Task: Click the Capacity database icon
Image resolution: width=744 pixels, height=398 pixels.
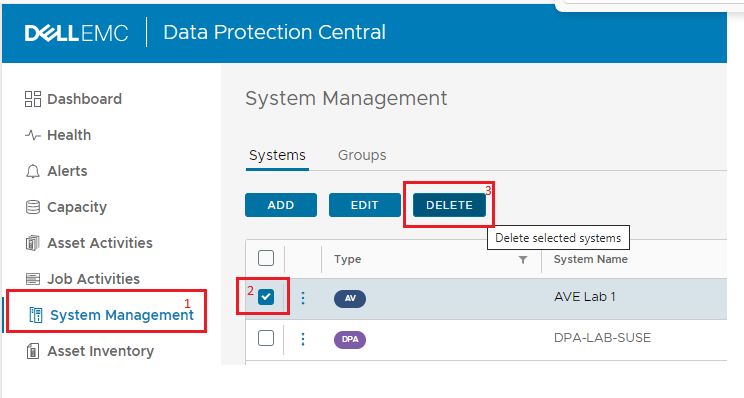Action: point(33,207)
